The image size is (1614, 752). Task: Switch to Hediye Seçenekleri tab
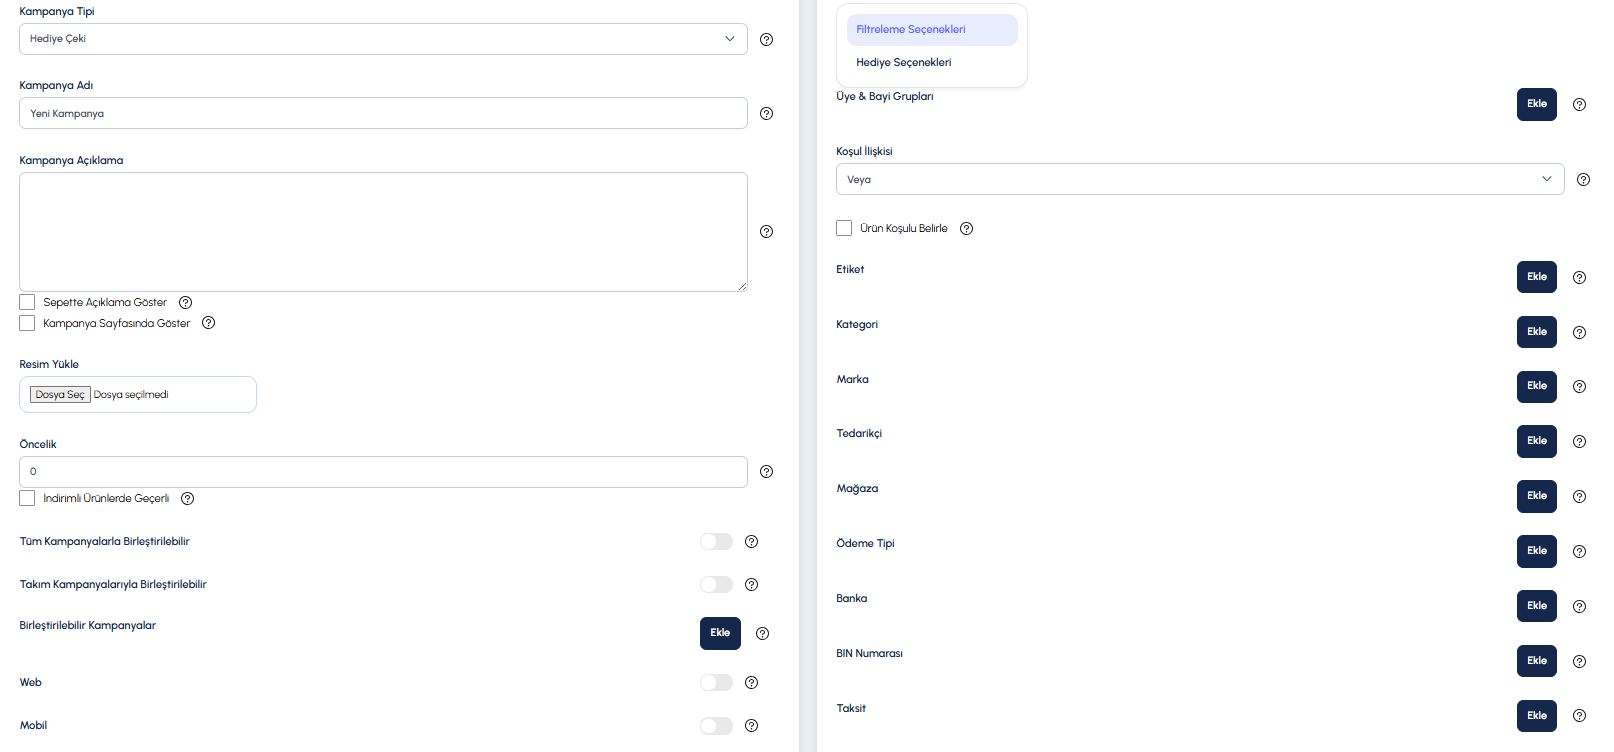pos(932,62)
